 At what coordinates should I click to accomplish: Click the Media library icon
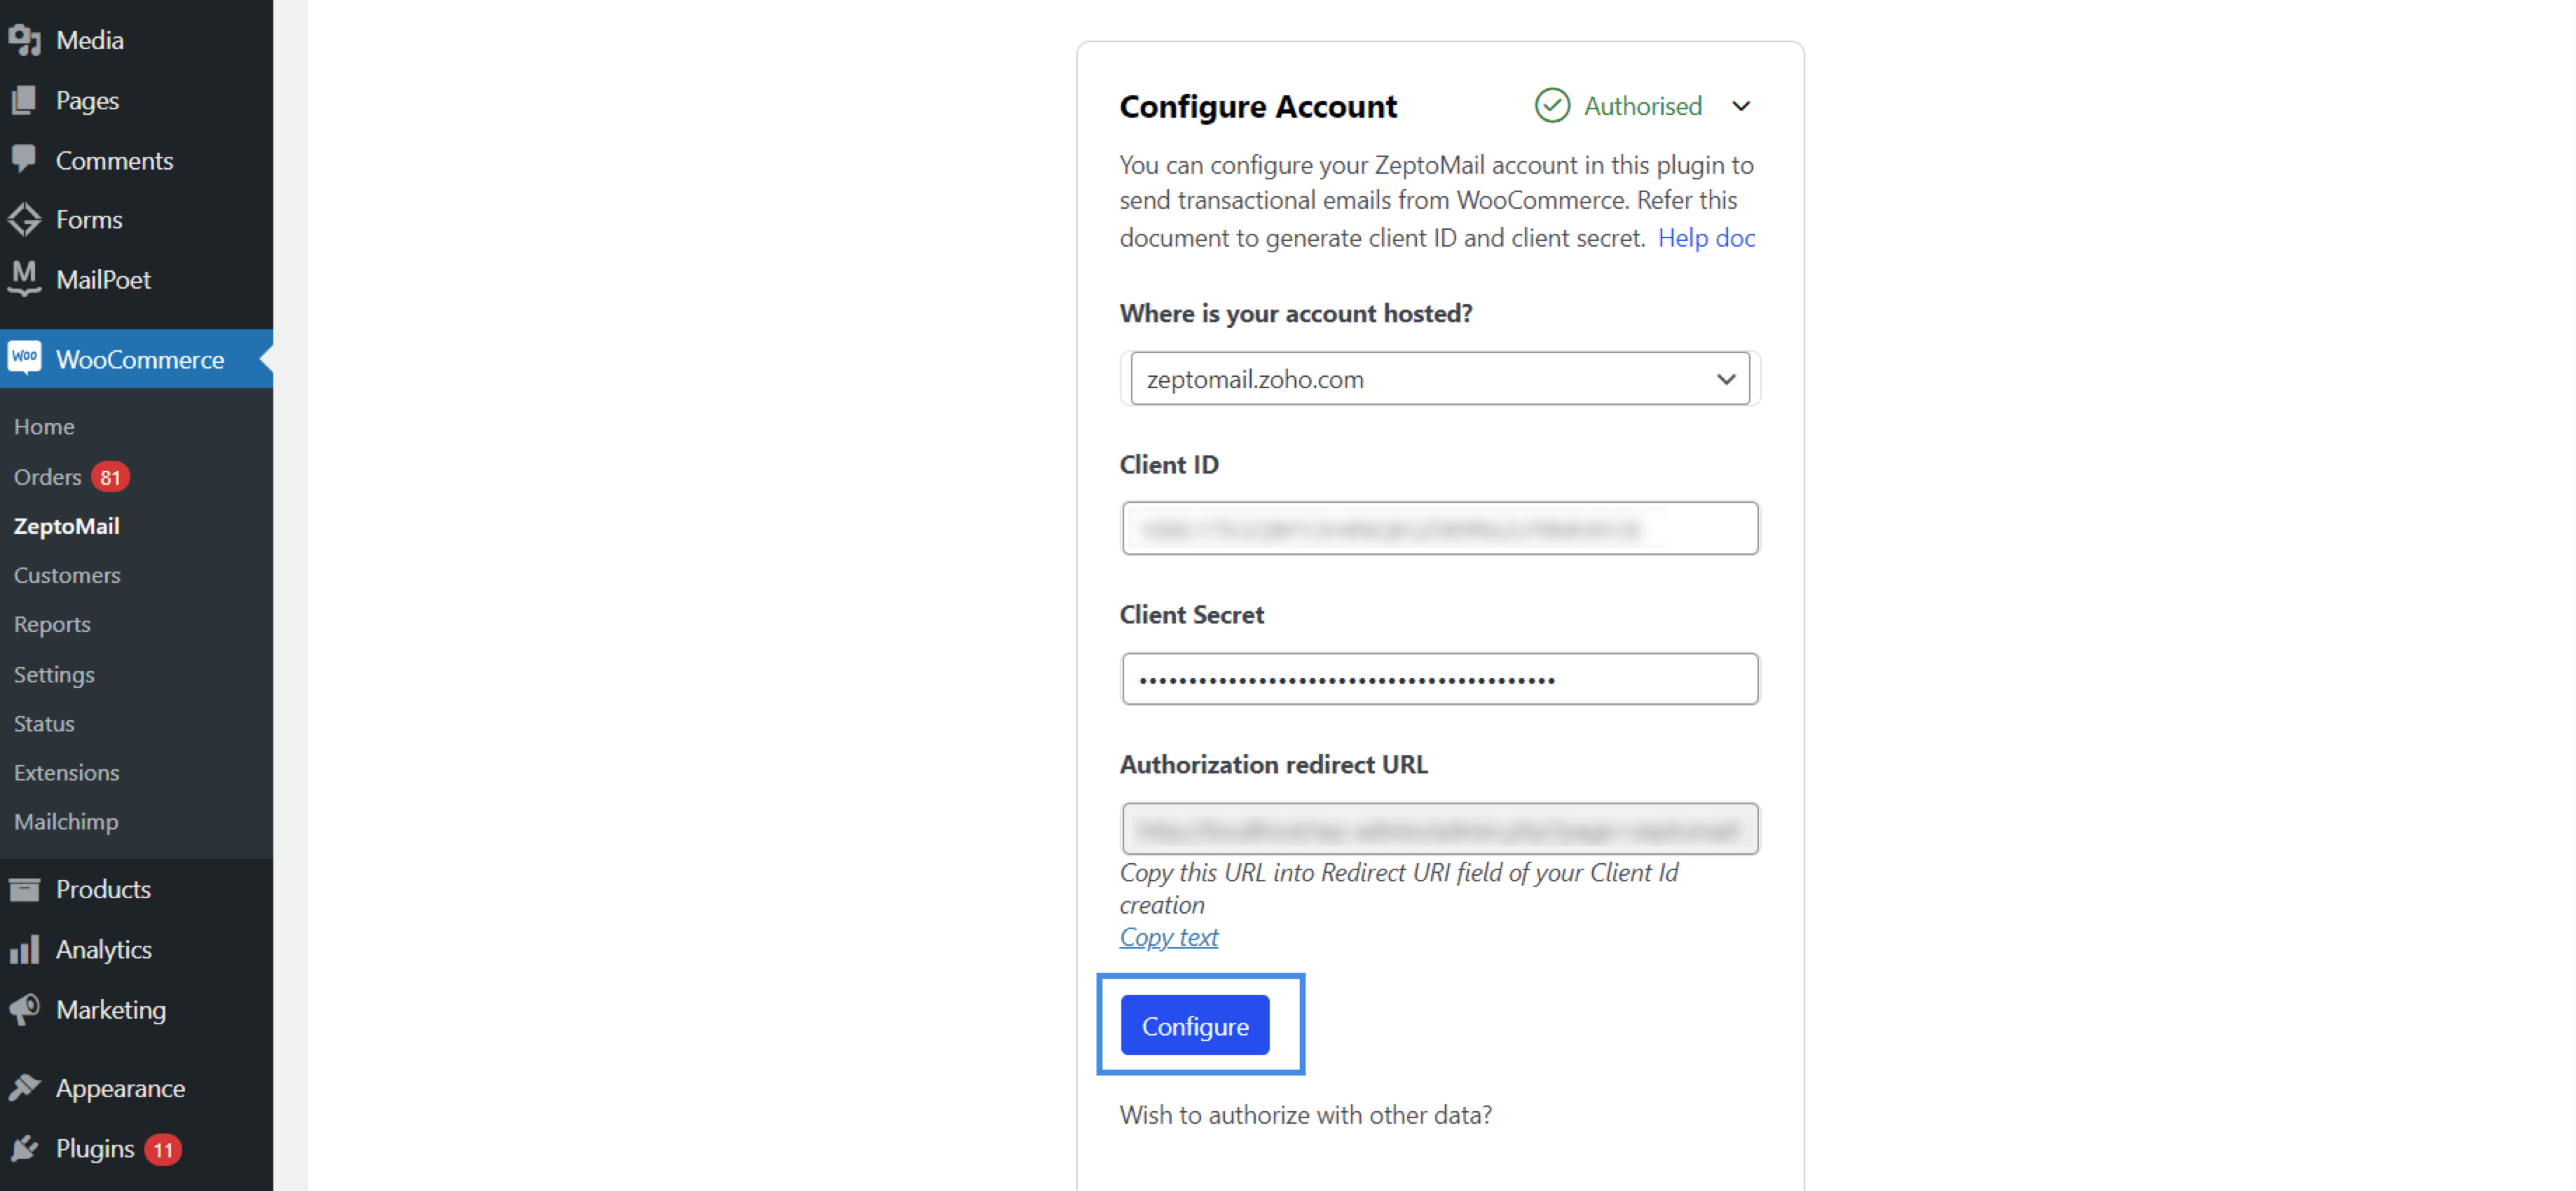tap(24, 40)
